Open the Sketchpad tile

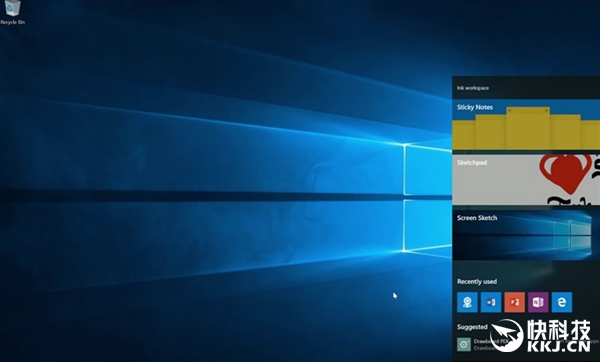click(526, 179)
